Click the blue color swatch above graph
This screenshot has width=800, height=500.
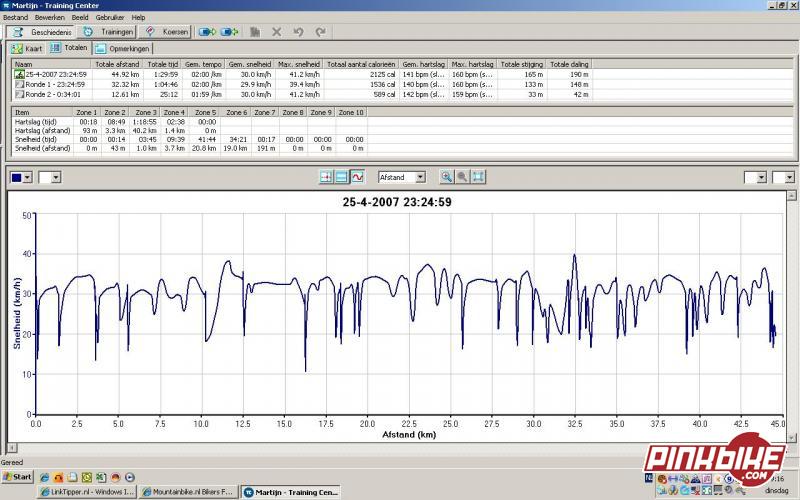(x=16, y=177)
